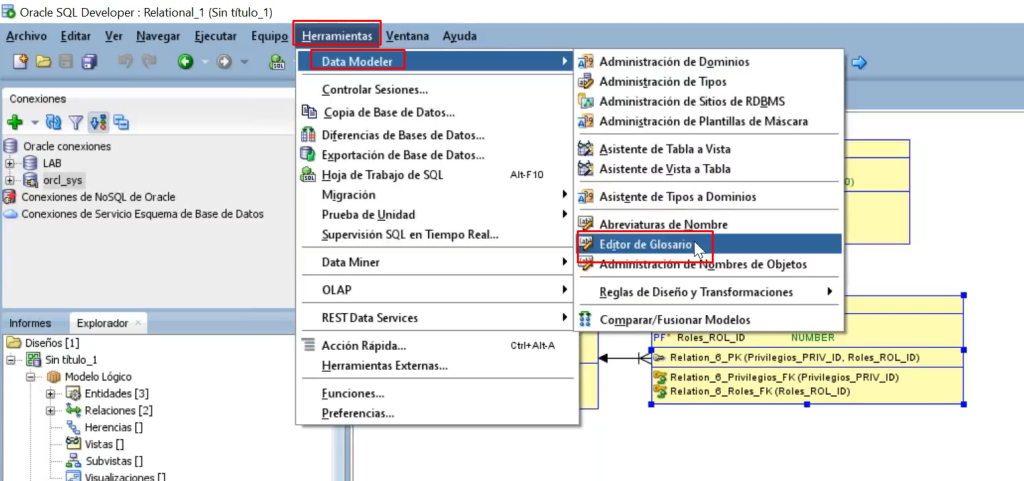The height and width of the screenshot is (481, 1024).
Task: Click the Filter funnel icon in Conexiones
Action: 76,122
